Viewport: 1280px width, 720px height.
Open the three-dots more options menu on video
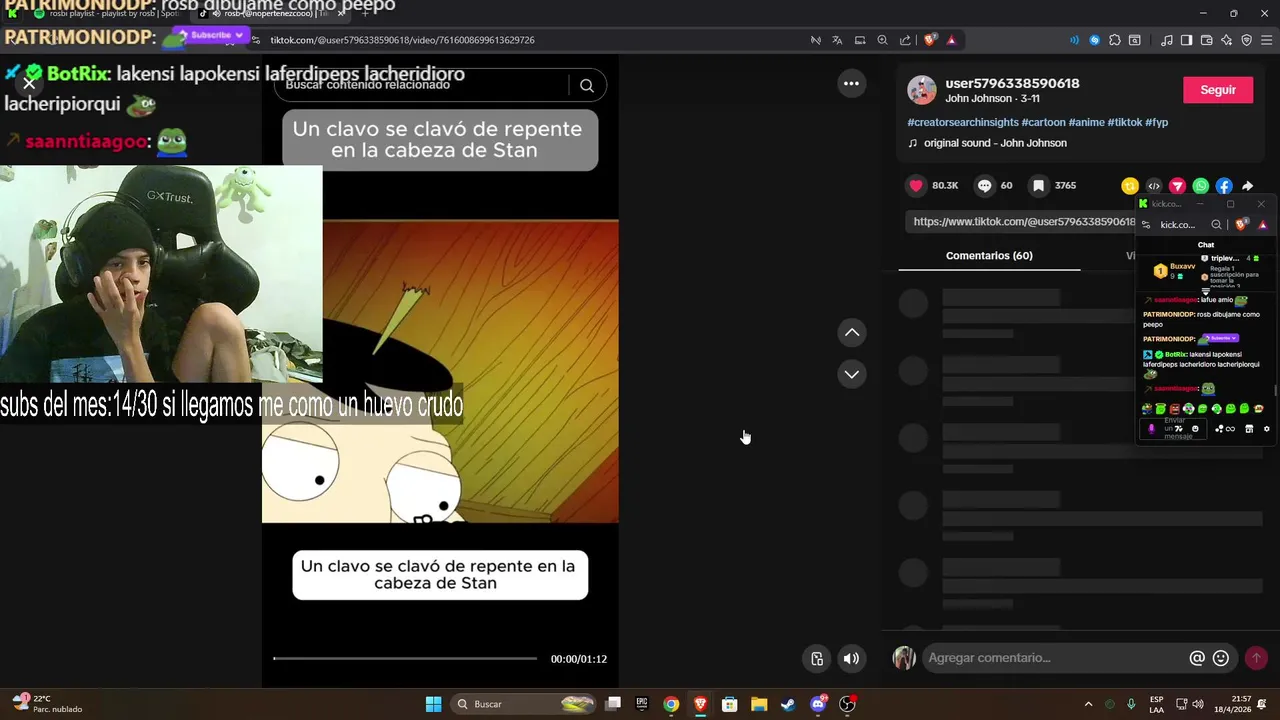pos(851,84)
